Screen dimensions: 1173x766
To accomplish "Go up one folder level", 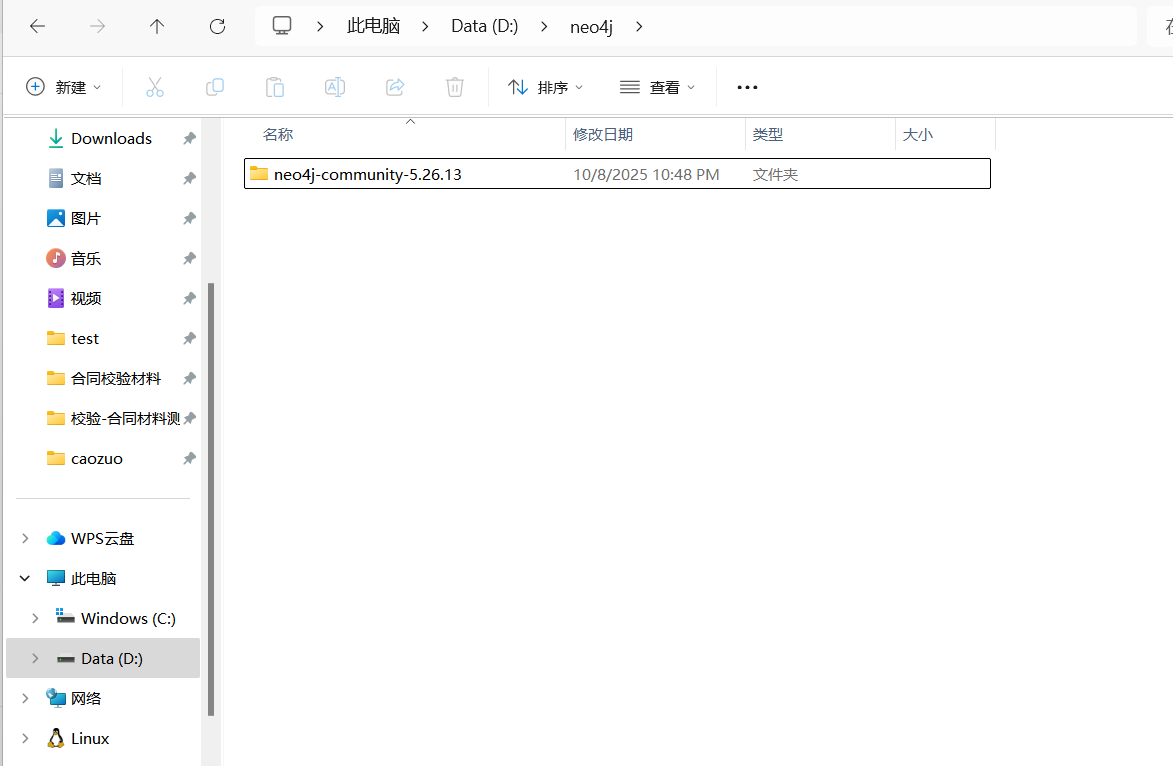I will (x=156, y=26).
